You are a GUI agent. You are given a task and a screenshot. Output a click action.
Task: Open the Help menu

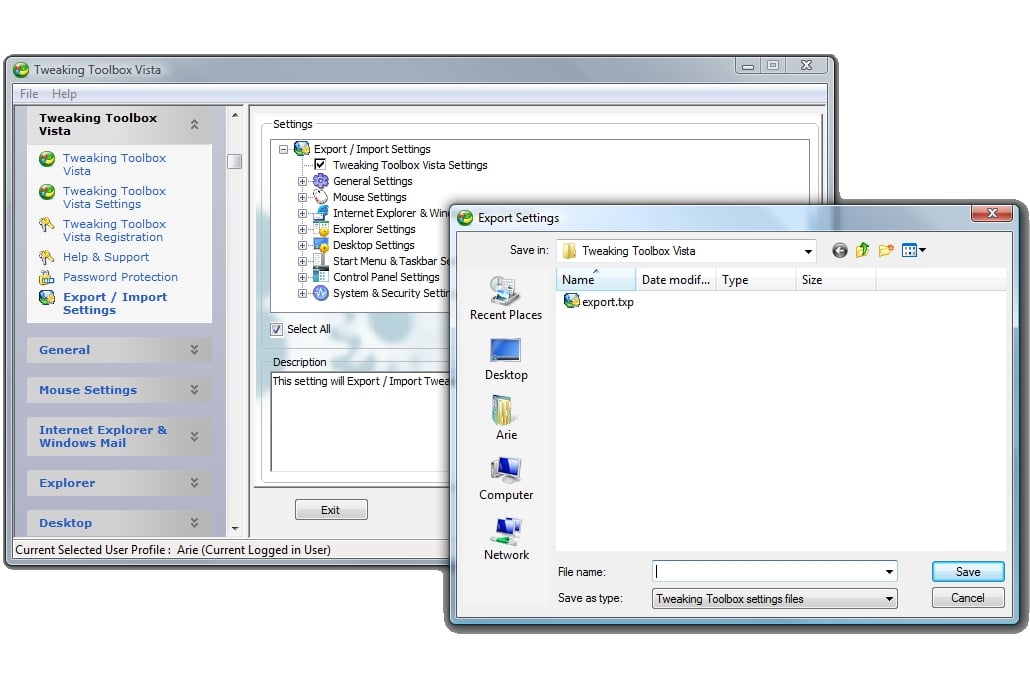[64, 93]
